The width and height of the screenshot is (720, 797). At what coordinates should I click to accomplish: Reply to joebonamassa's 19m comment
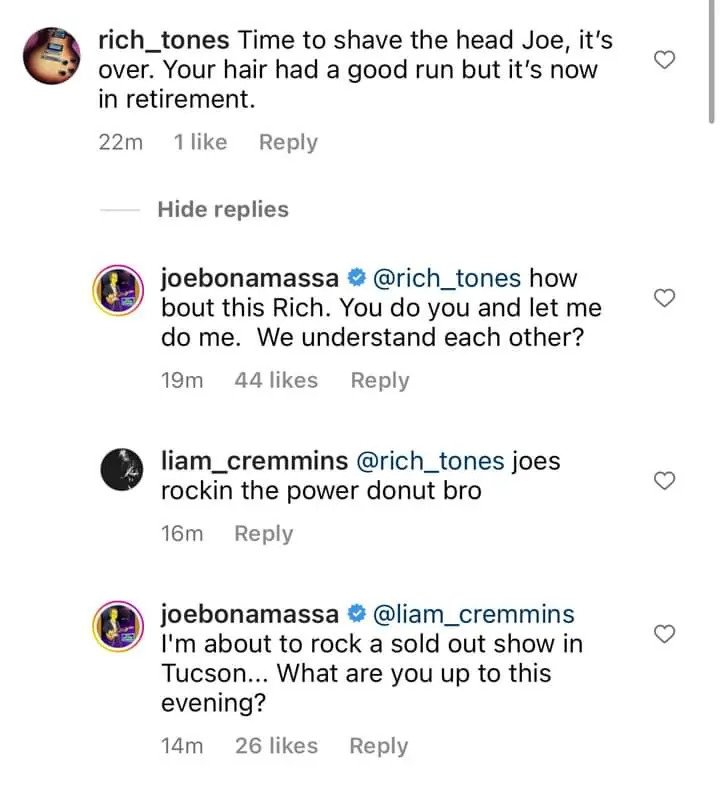(379, 381)
